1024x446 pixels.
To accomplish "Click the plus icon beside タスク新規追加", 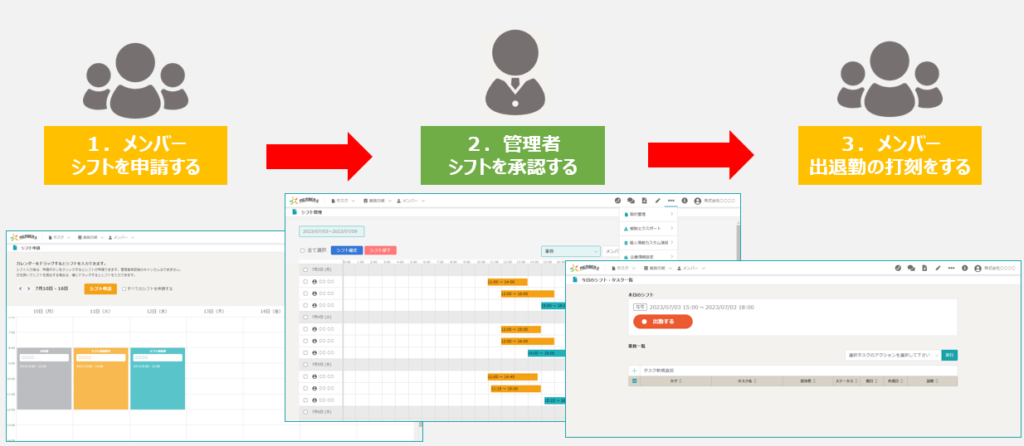I will [634, 370].
